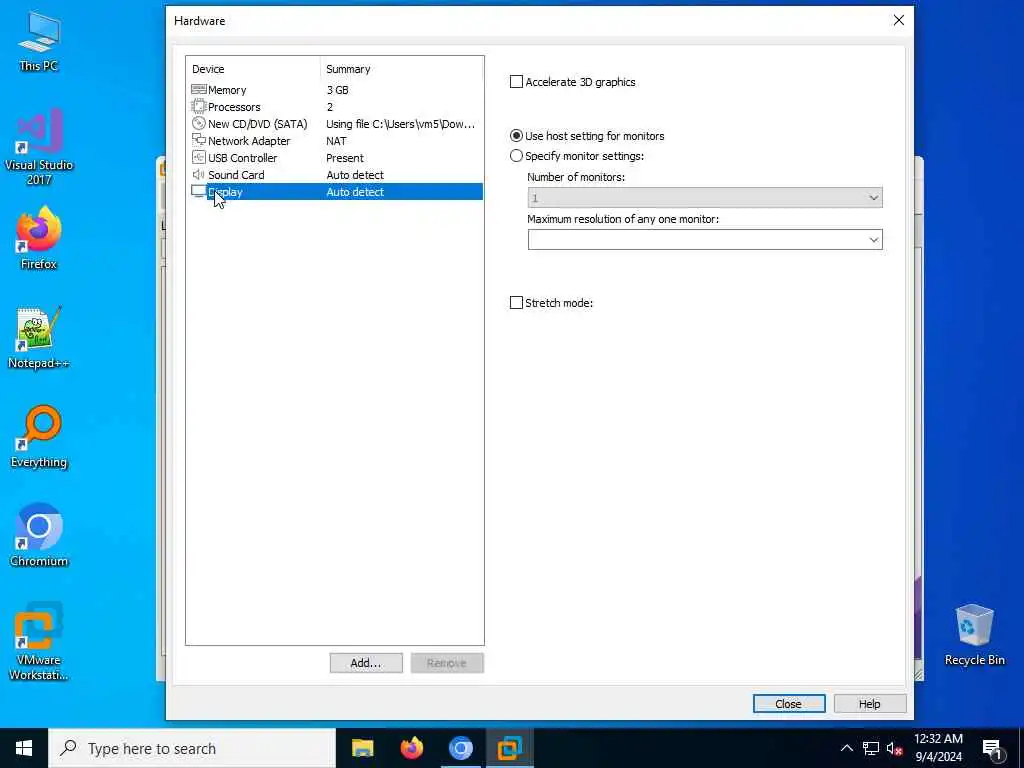
Task: Close the Hardware dialog with X
Action: 899,20
